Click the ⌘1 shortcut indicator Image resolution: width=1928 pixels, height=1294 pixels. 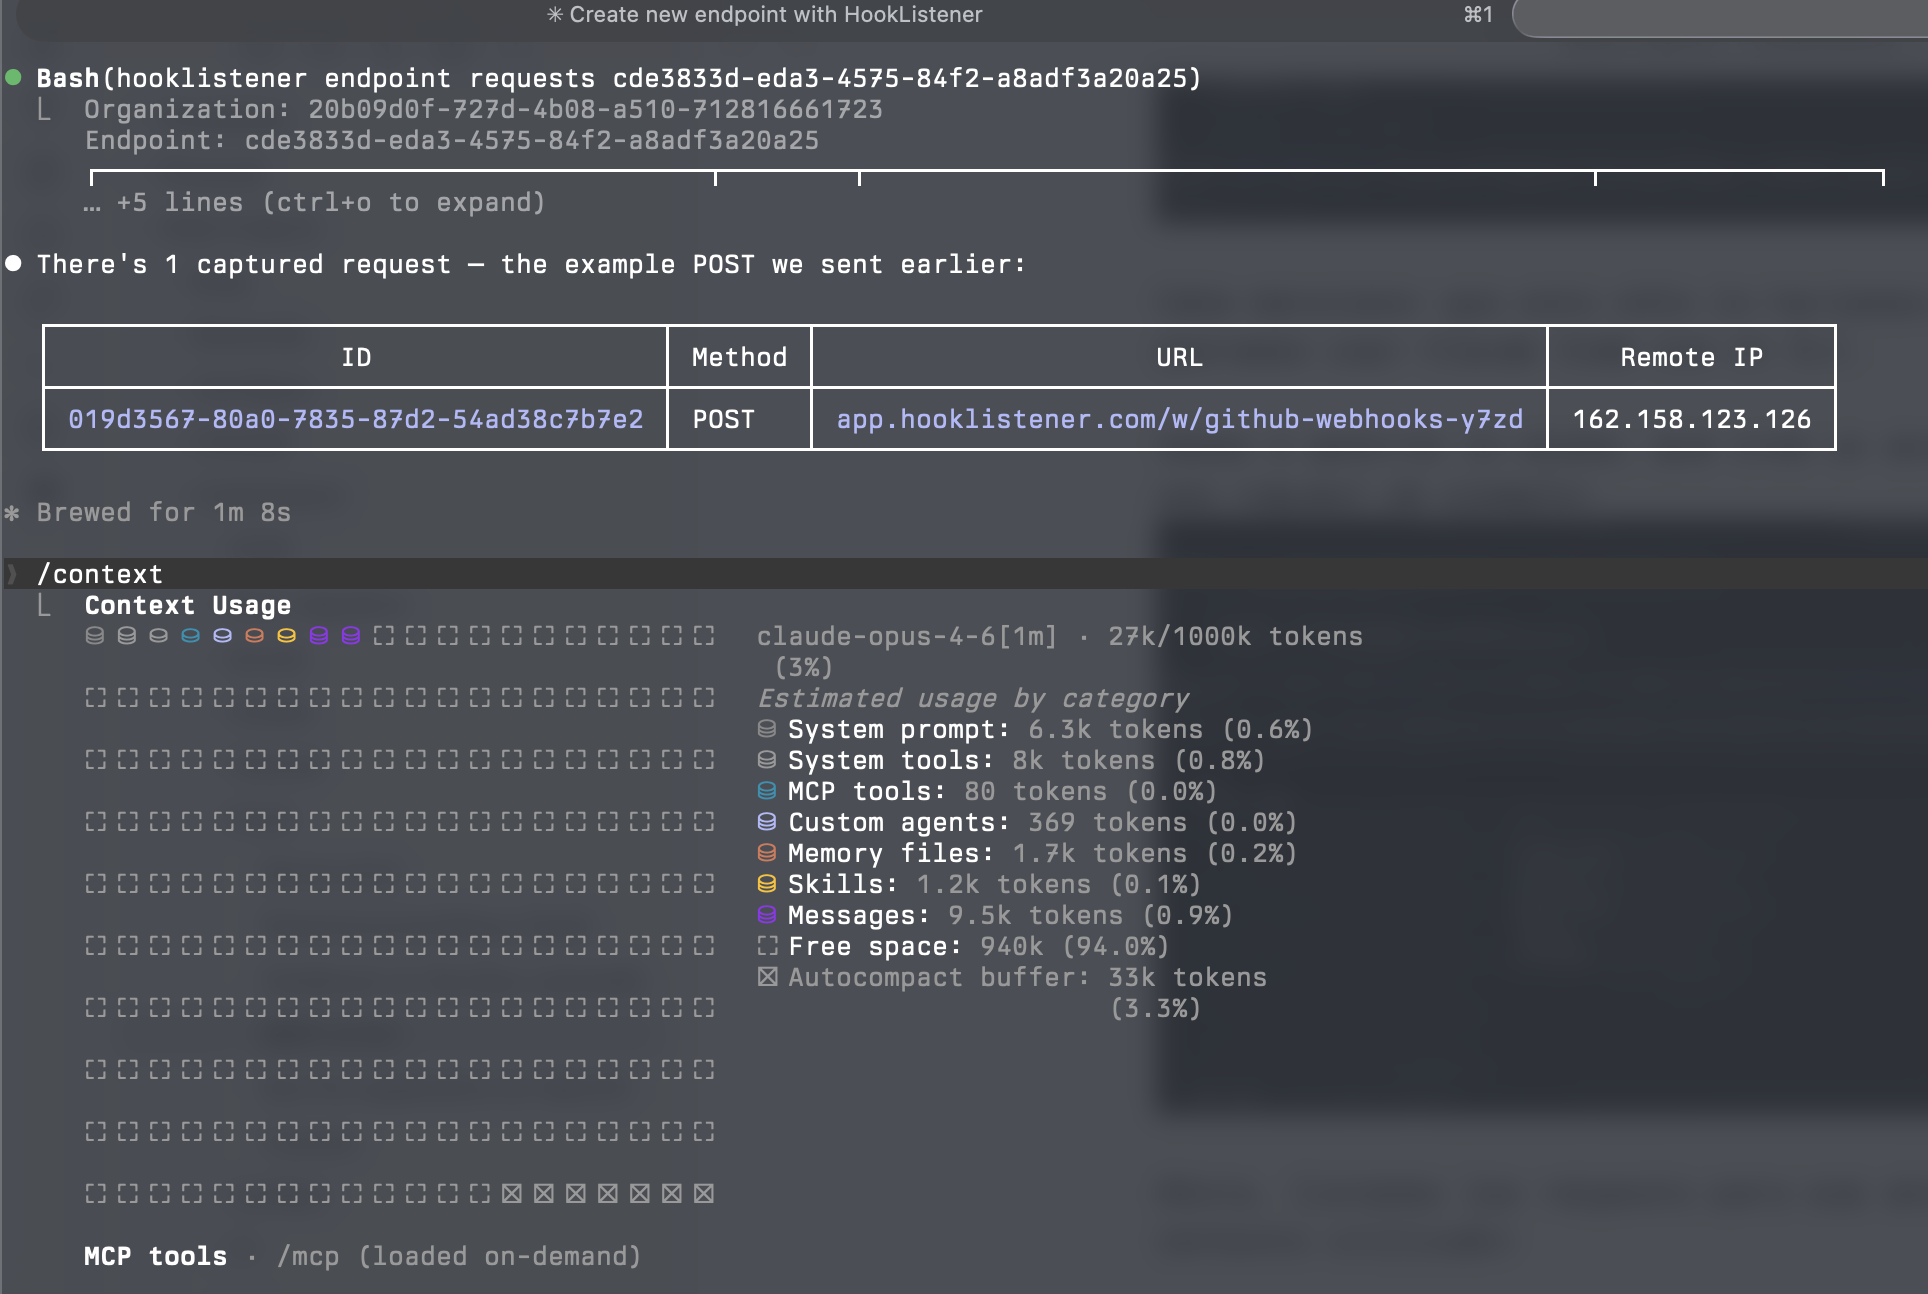1476,15
